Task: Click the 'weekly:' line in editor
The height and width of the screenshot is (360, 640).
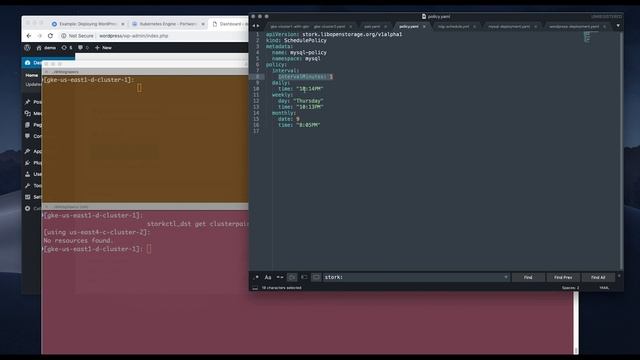Action: [282, 95]
